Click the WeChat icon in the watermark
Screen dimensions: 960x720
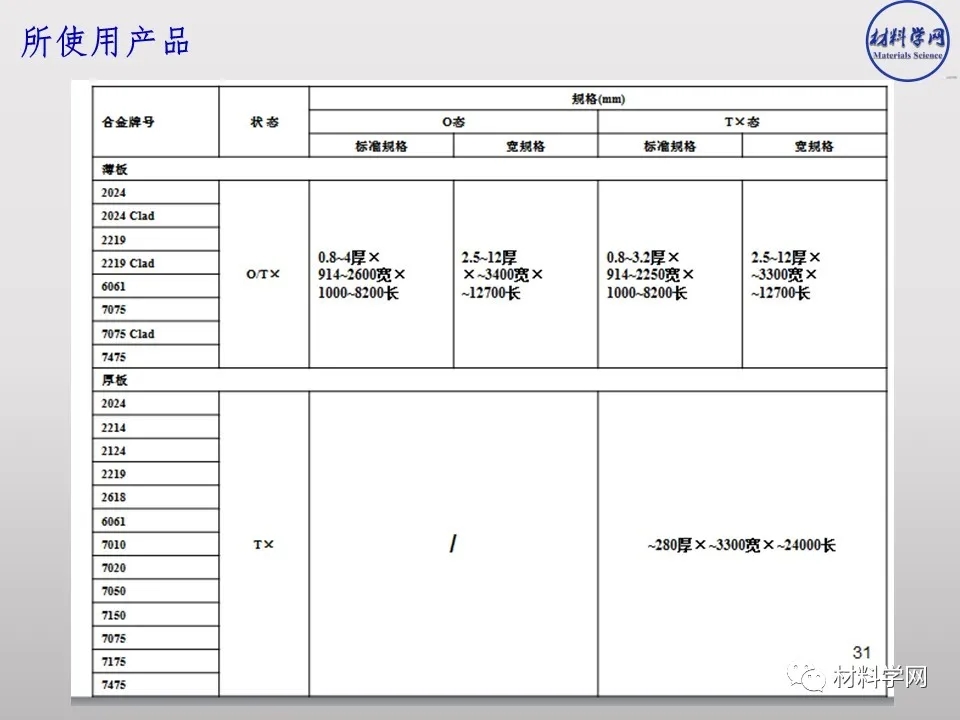pos(809,678)
